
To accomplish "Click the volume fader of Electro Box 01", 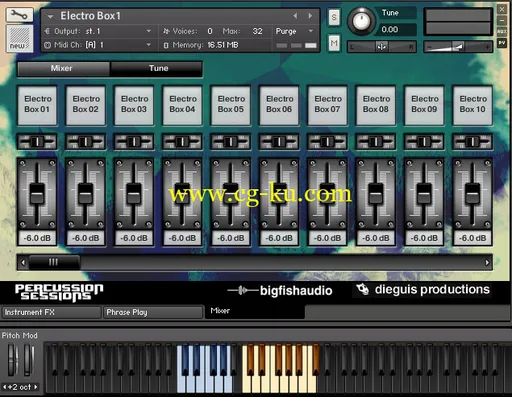I will 37,194.
